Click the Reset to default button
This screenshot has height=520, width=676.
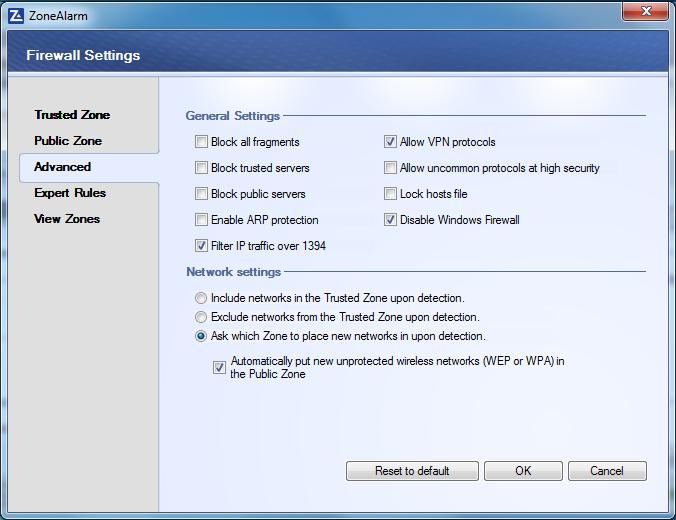[412, 471]
